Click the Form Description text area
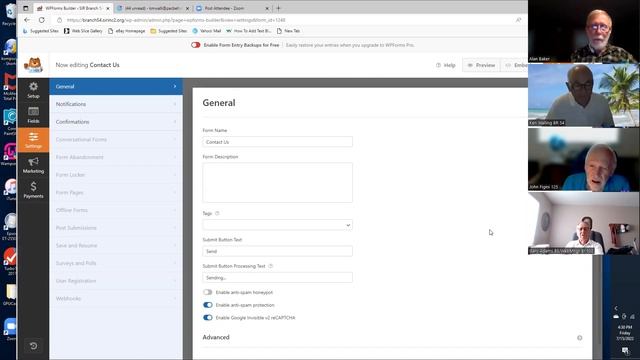This screenshot has width=640, height=360. [x=277, y=182]
